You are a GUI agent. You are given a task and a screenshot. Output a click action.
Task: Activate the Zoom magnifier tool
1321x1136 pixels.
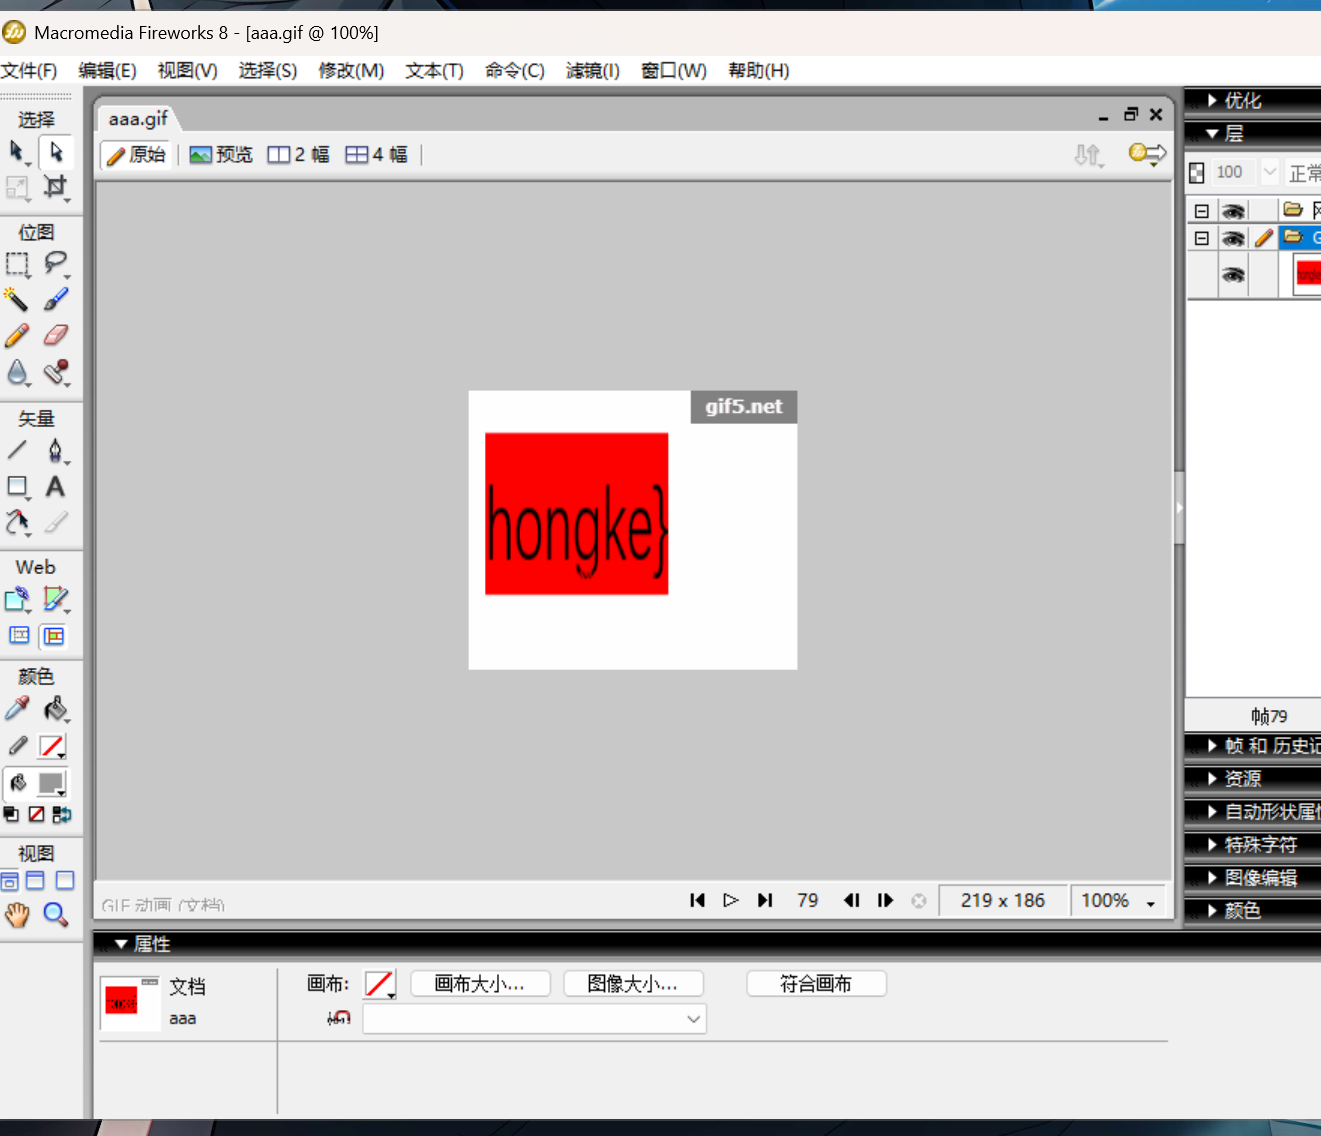(56, 914)
